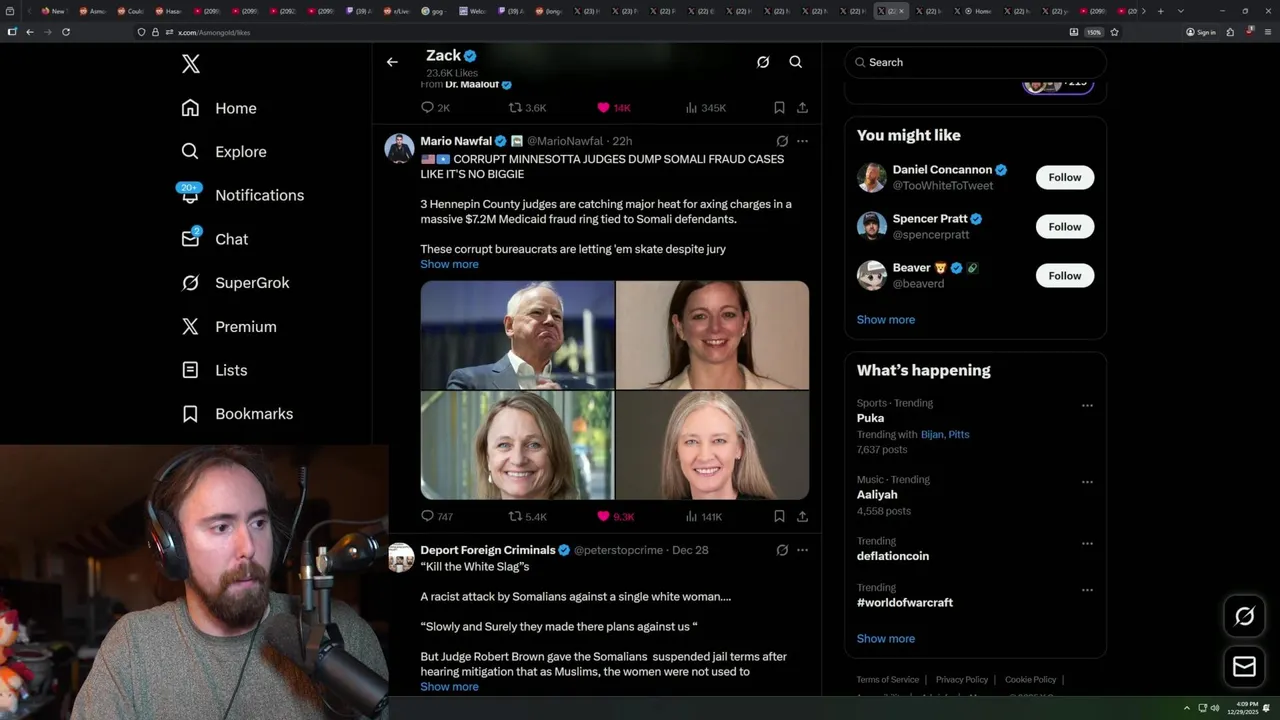Follow Daniel Concannon

(x=1065, y=177)
